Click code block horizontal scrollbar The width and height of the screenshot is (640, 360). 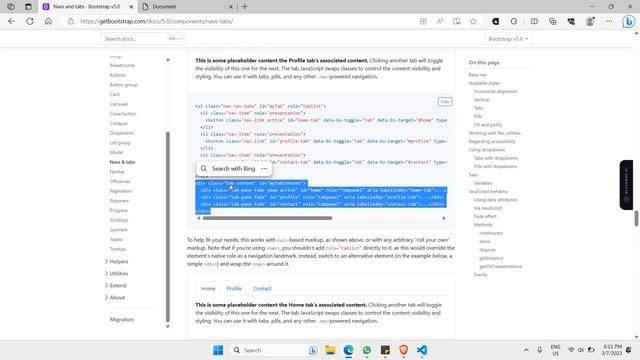267,218
